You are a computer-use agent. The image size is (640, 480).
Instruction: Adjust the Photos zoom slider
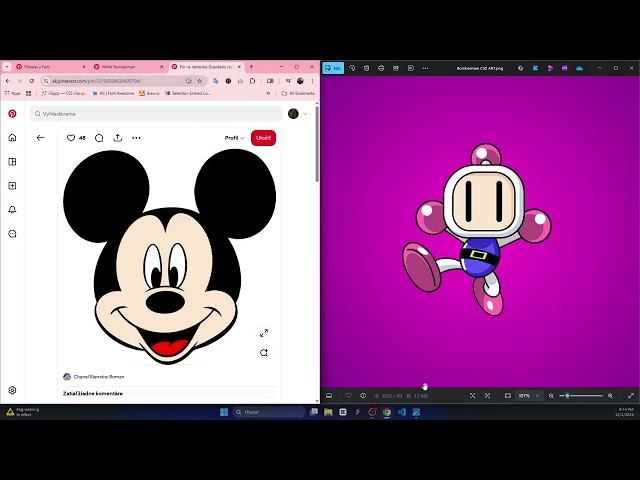click(x=581, y=396)
